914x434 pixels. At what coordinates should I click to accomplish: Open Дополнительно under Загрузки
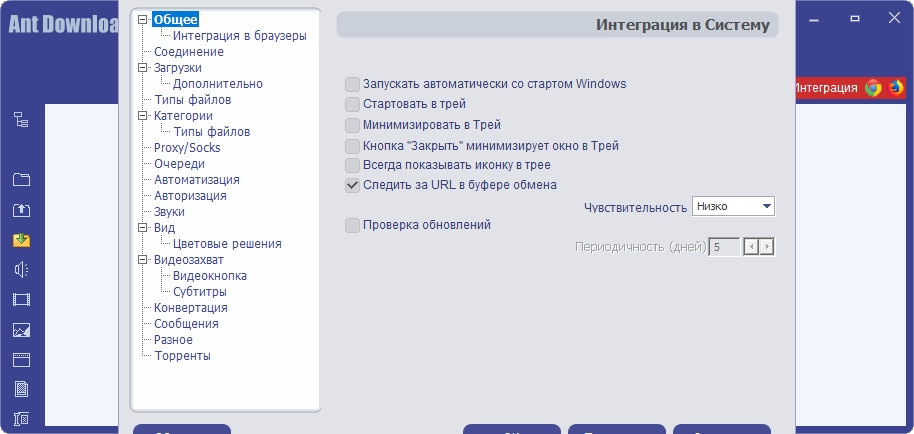coord(218,84)
